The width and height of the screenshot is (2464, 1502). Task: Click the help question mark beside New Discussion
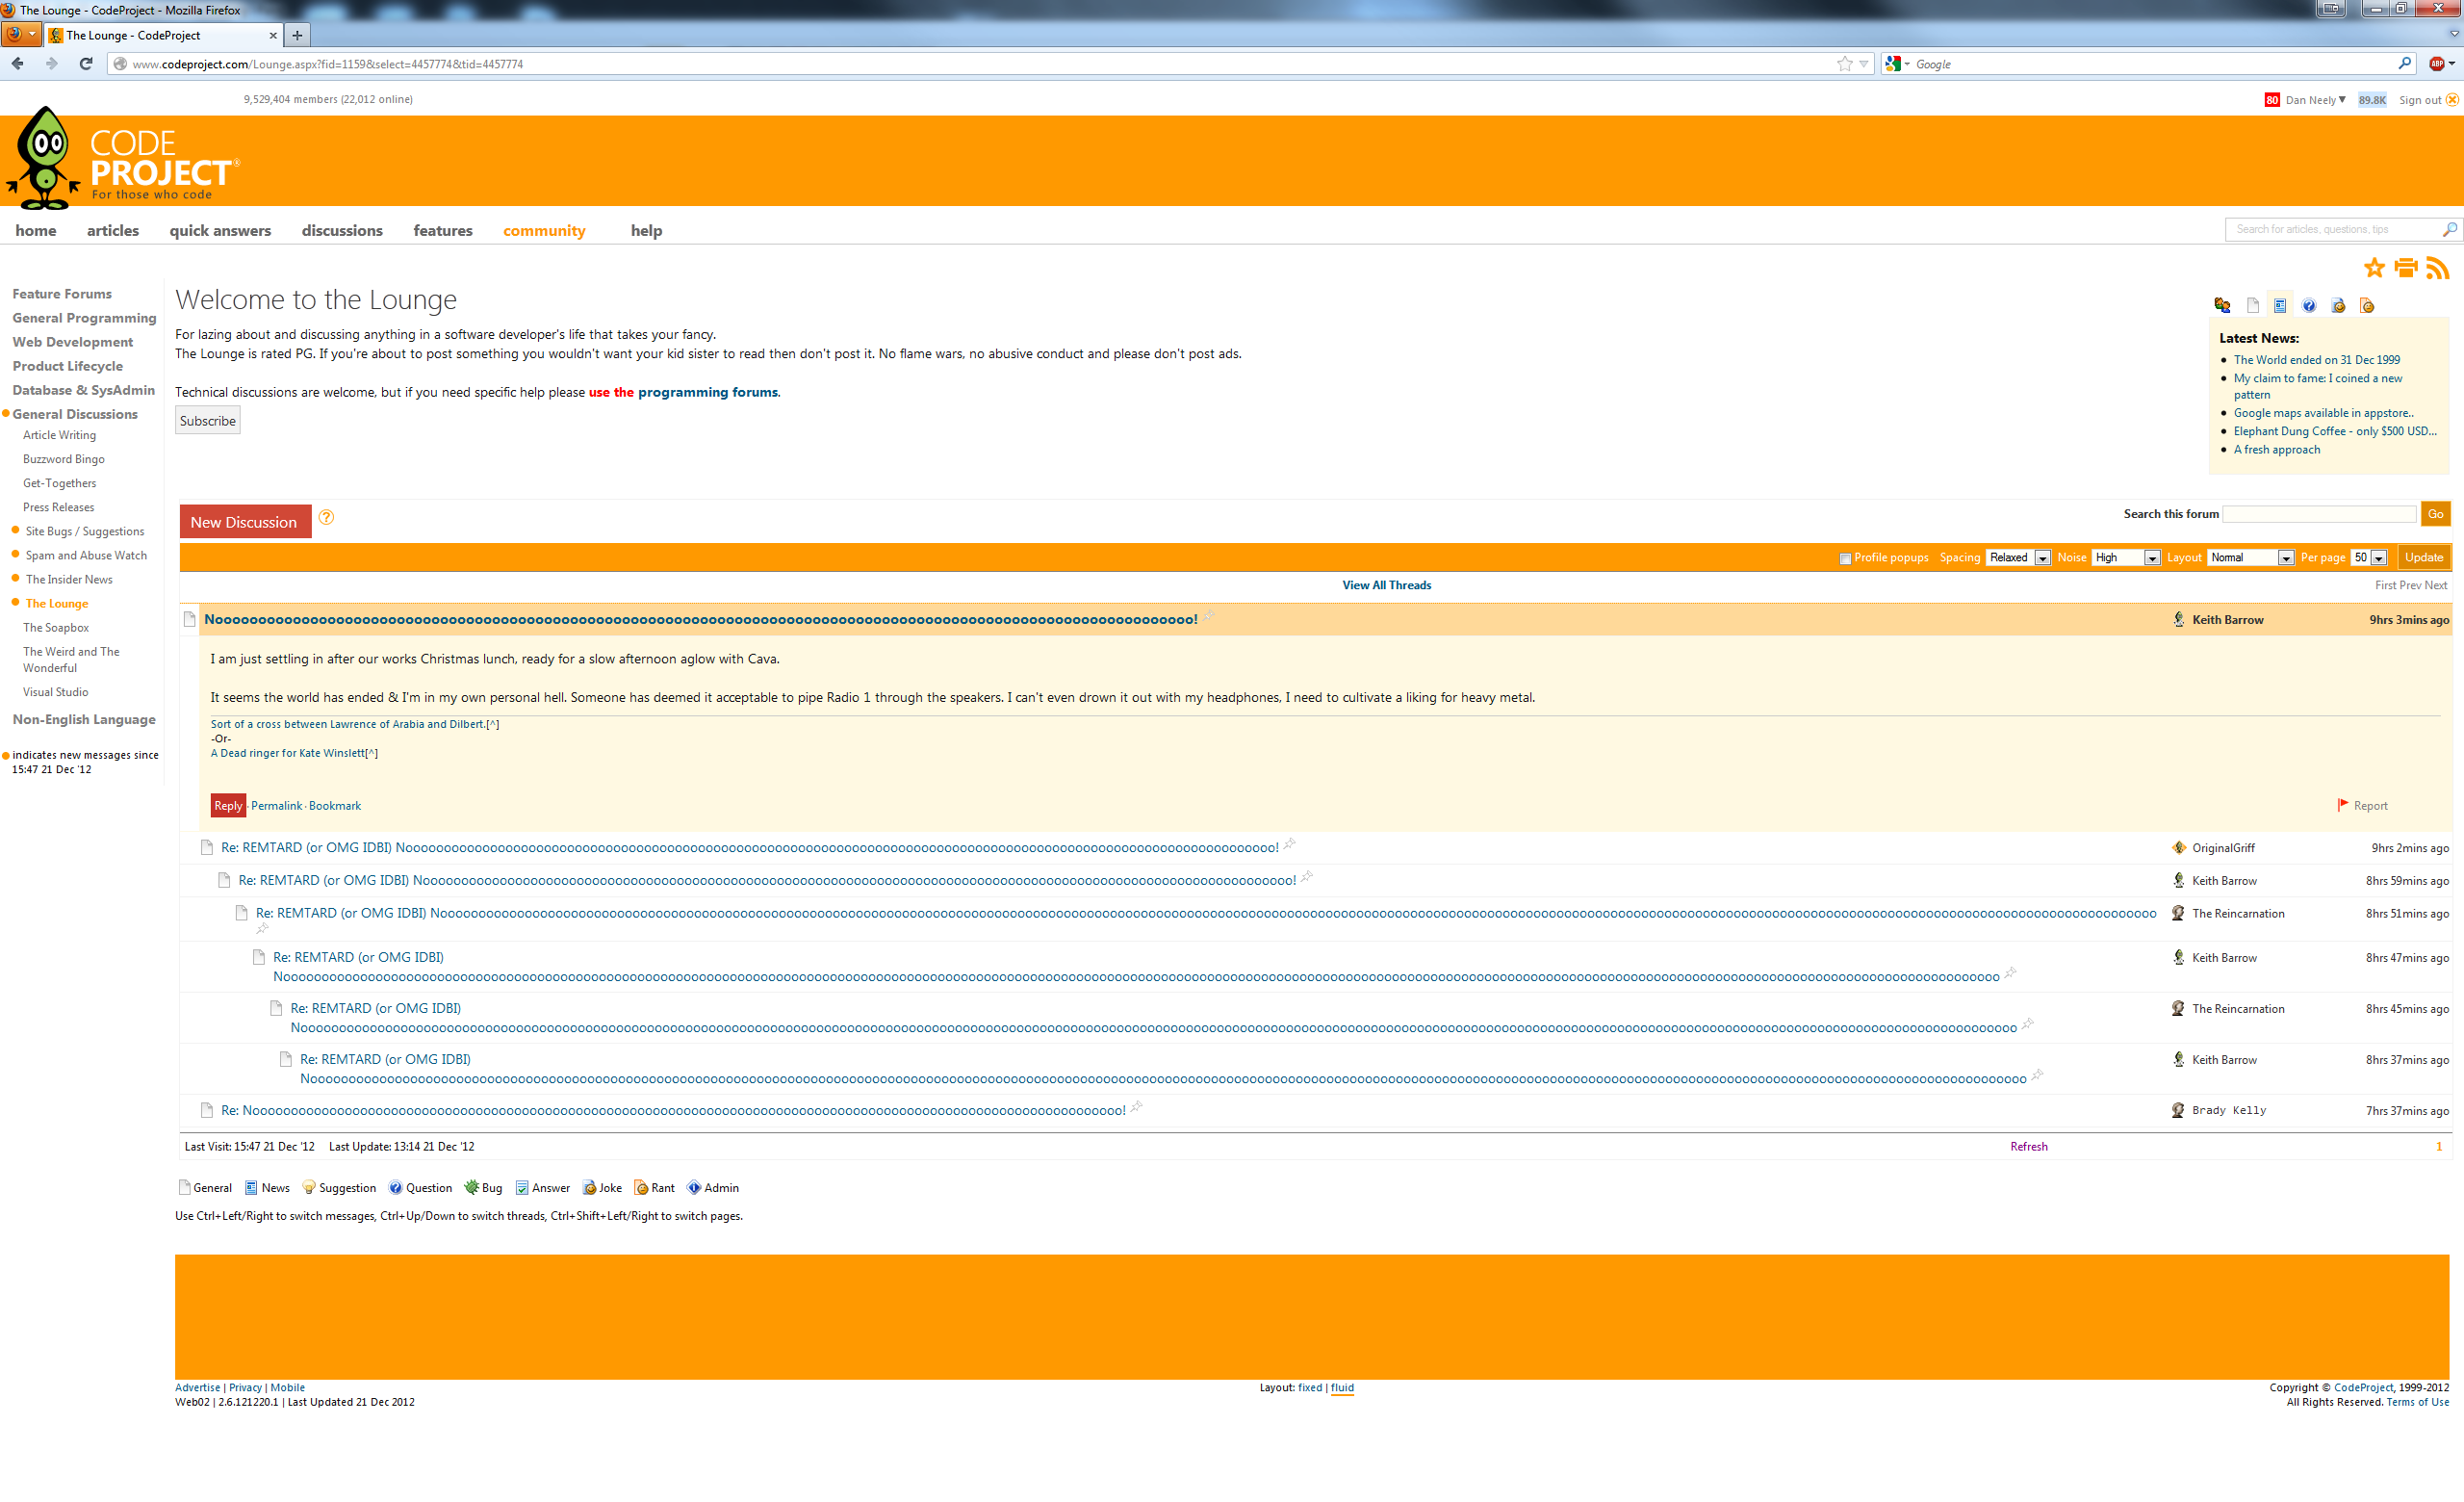(x=326, y=517)
